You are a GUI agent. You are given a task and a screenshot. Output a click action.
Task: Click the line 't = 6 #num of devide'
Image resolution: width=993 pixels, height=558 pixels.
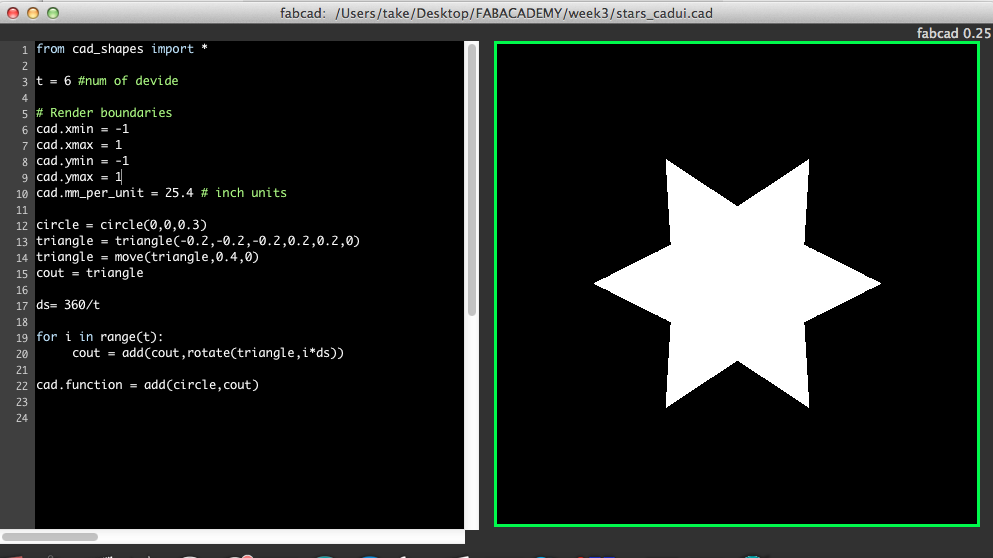tap(107, 81)
